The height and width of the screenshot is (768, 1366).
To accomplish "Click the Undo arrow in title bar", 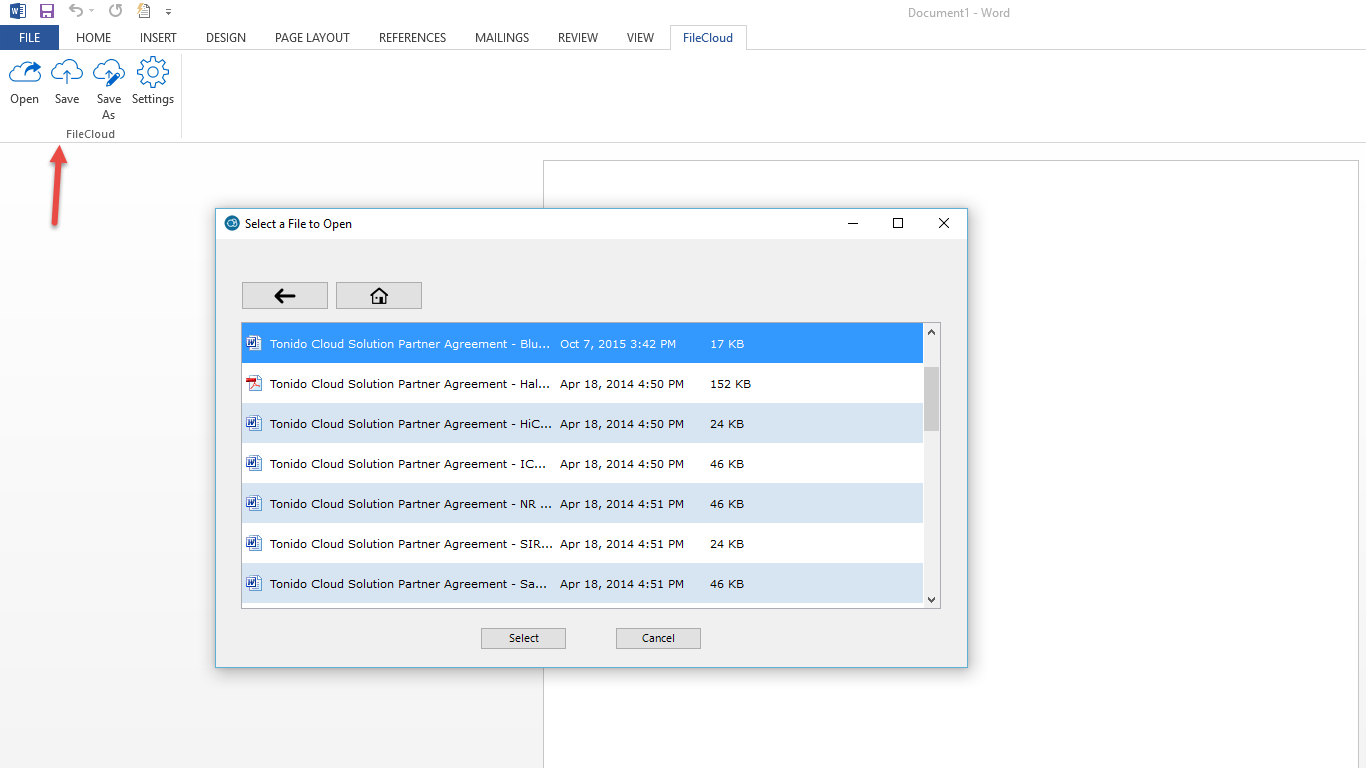I will click(x=75, y=11).
